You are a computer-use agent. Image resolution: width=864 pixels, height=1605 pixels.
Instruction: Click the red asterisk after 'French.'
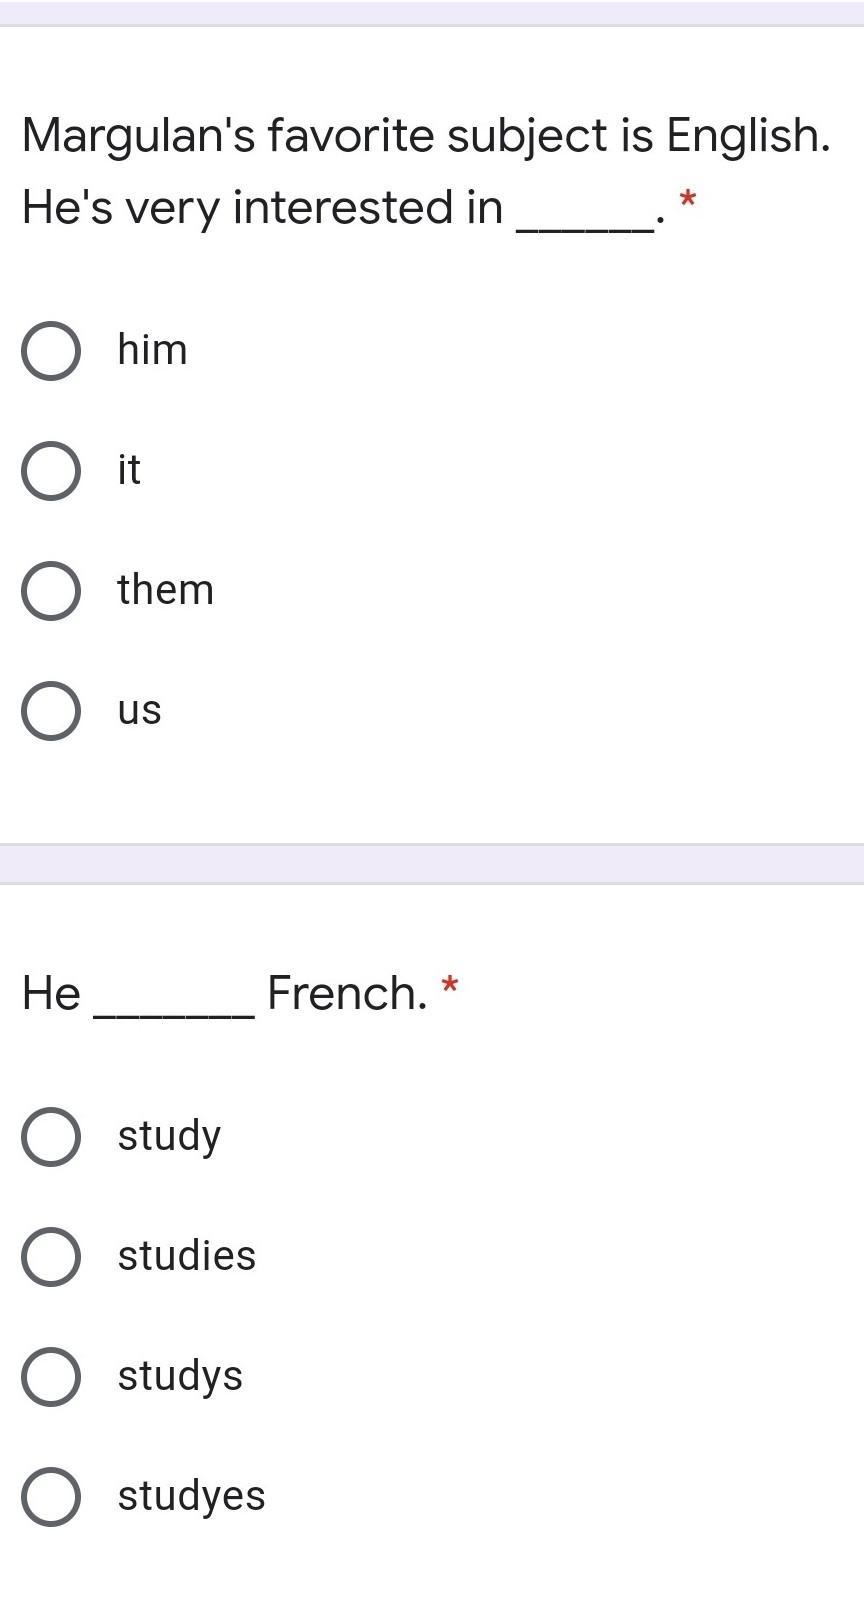[450, 986]
